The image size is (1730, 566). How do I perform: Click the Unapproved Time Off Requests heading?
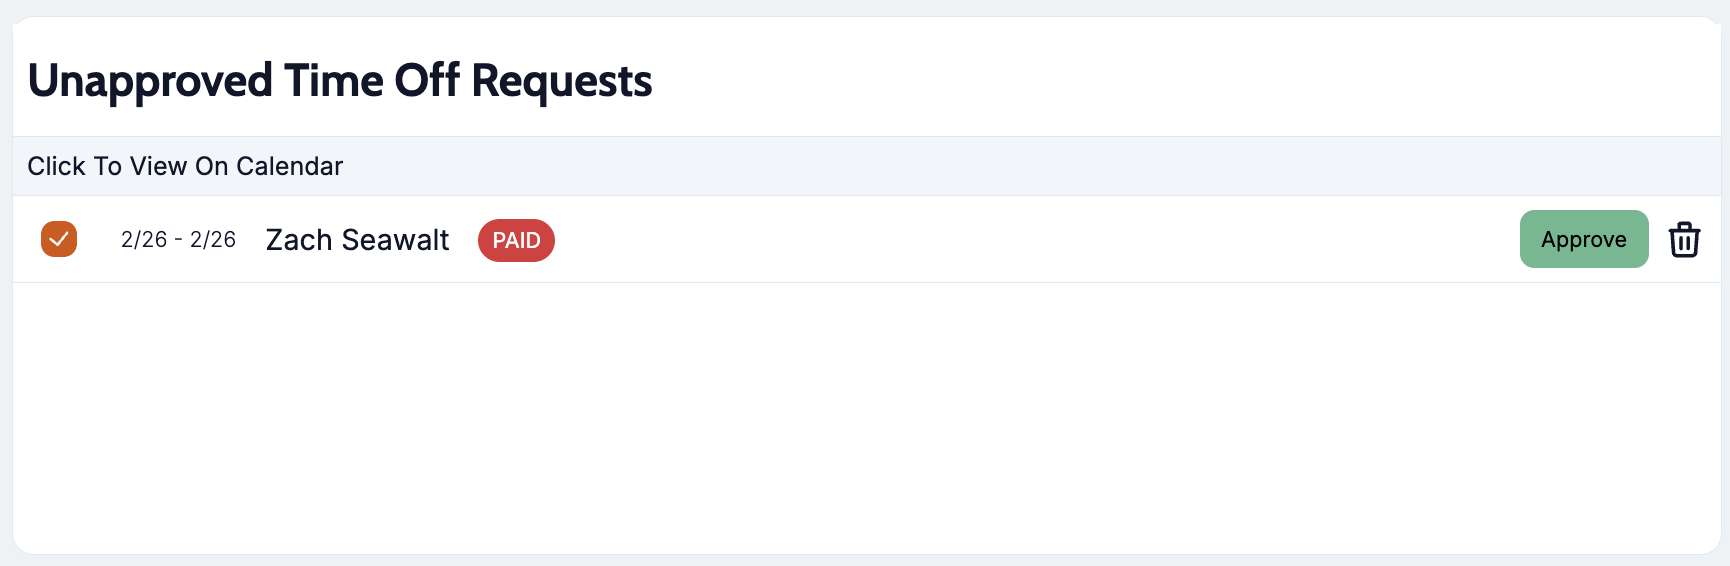click(340, 80)
